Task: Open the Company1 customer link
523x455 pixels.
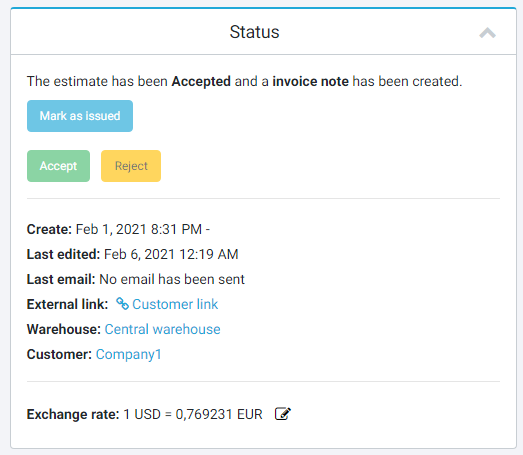Action: click(x=128, y=354)
